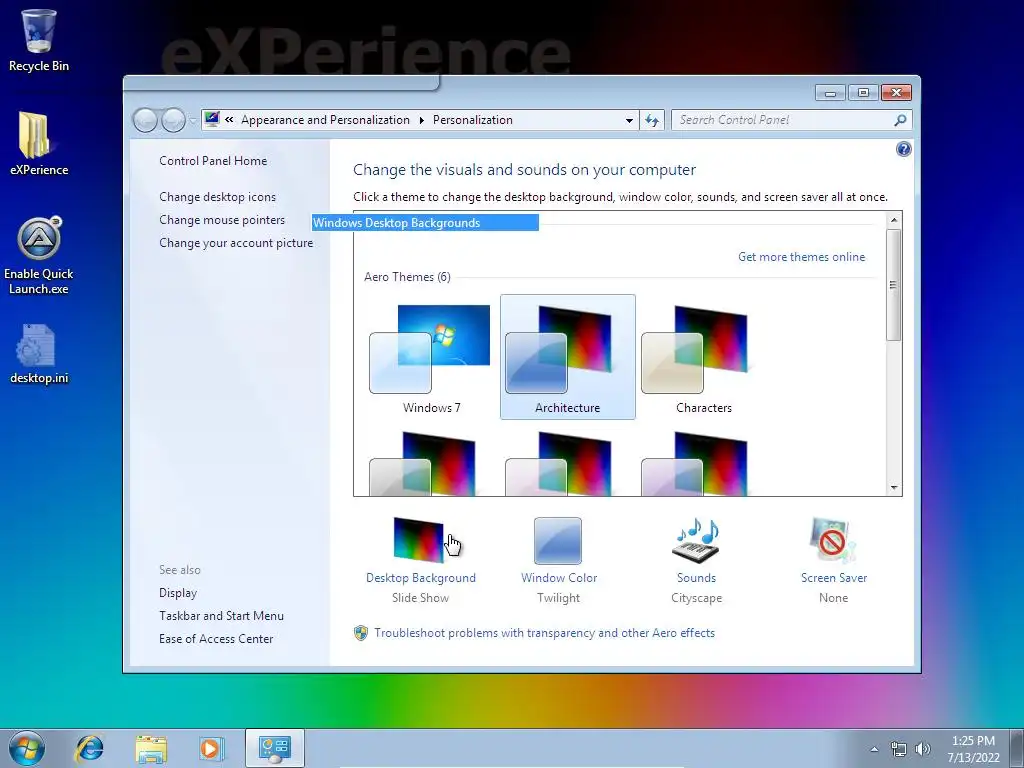Click the themes list scrollbar thumb
The width and height of the screenshot is (1024, 768).
(894, 284)
